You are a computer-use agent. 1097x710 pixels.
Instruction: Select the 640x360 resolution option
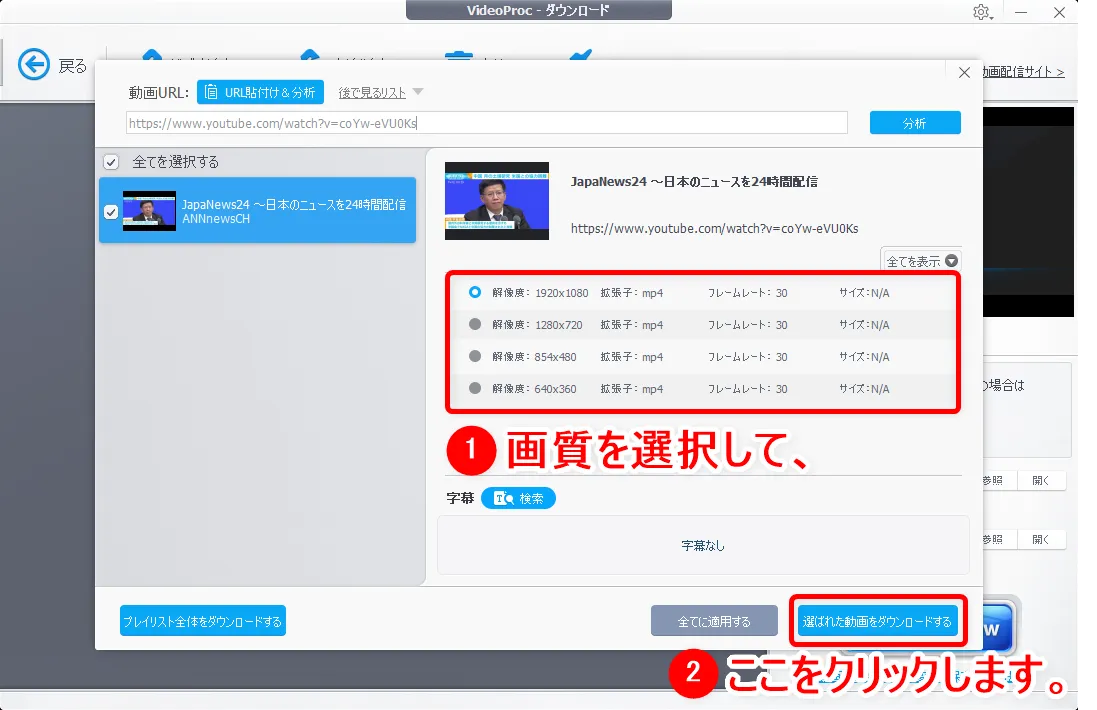[475, 388]
